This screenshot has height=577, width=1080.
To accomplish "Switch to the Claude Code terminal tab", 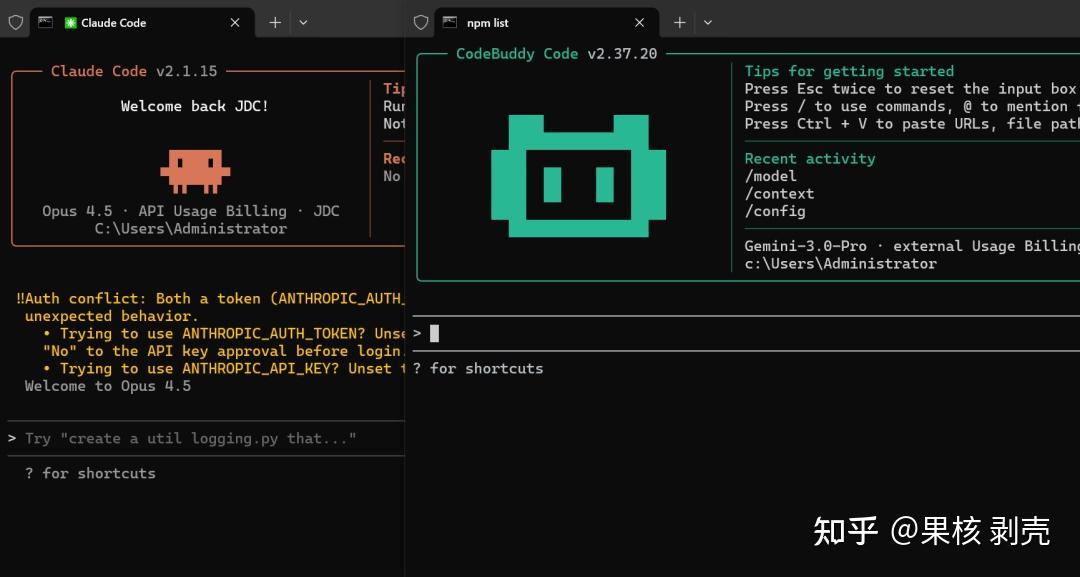I will click(143, 23).
